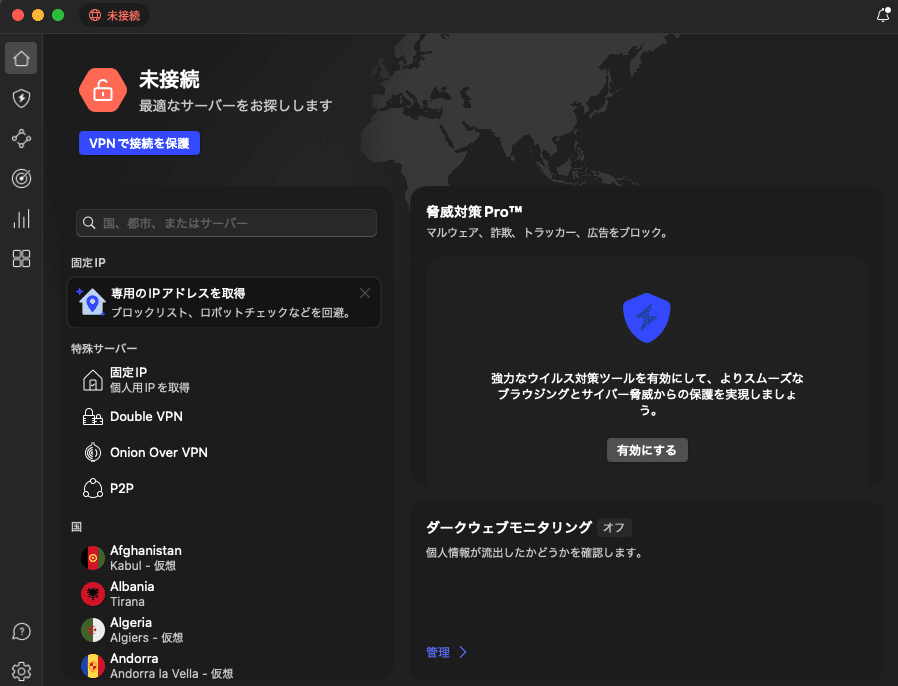Viewport: 898px width, 686px height.
Task: Click the 有効にする button
Action: click(x=647, y=450)
